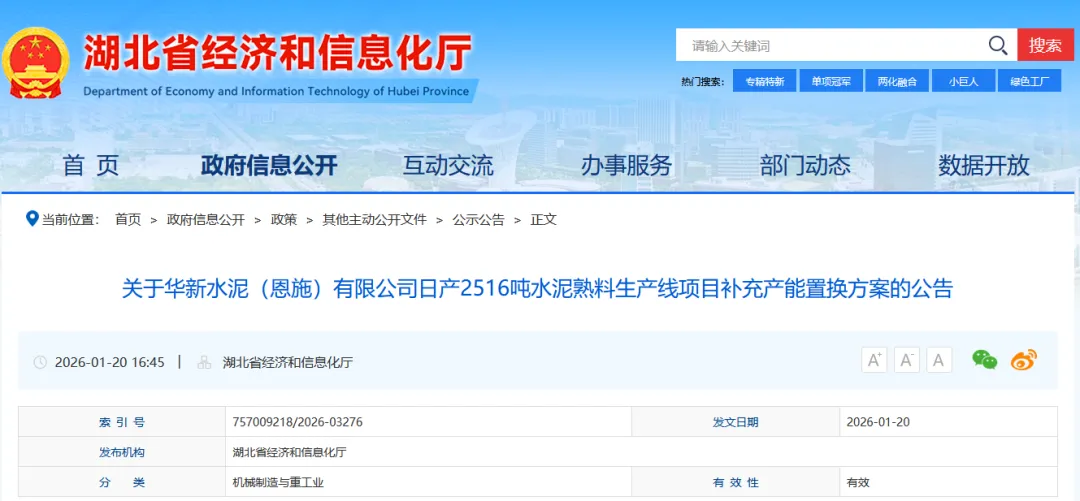Screen dimensions: 1080x501
Task: Share article via Weibo icon
Action: tap(1024, 360)
